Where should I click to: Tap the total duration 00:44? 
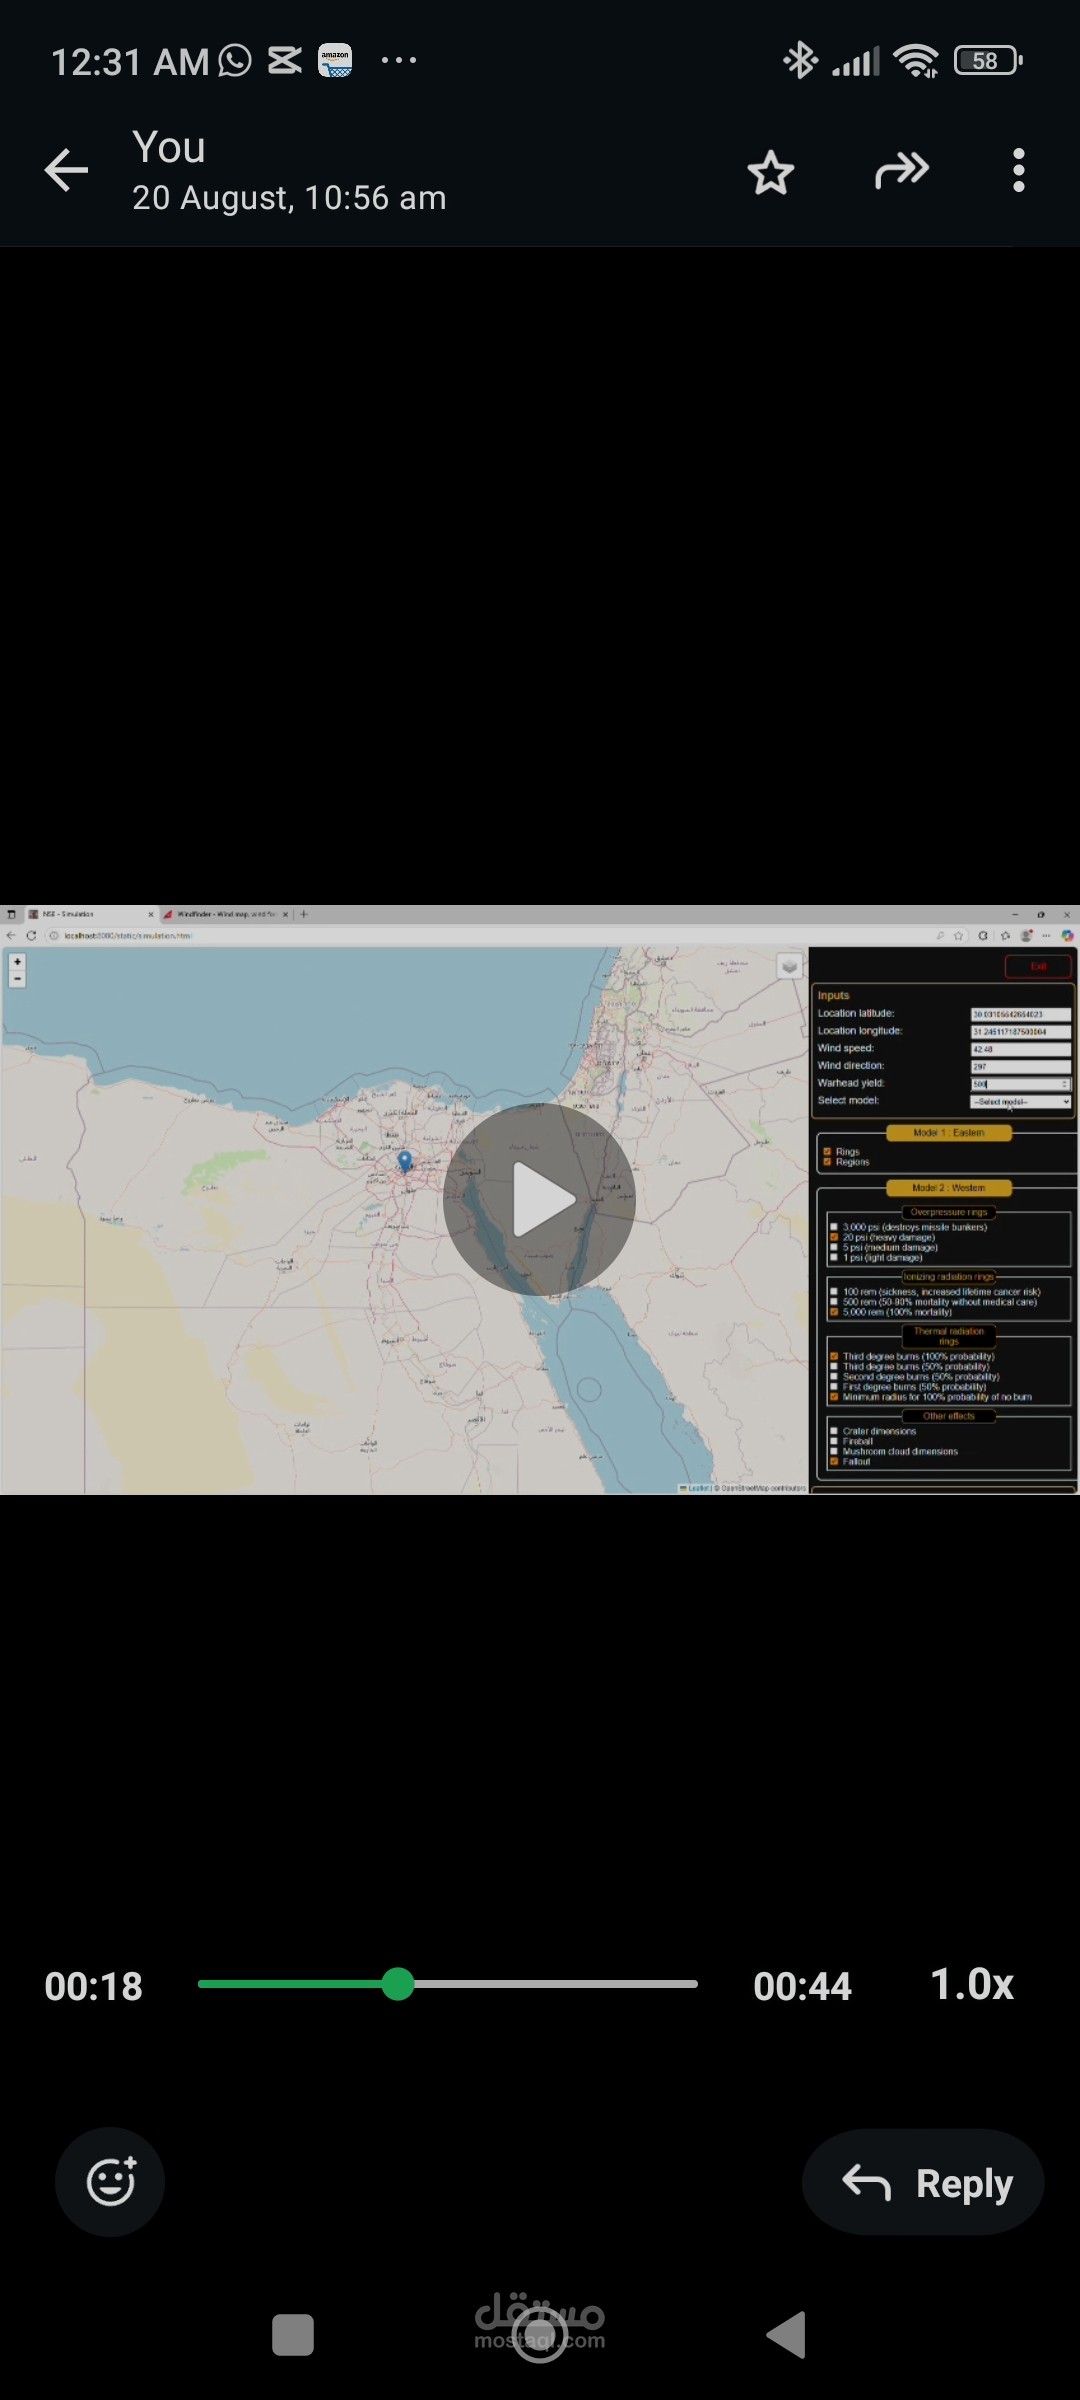click(x=802, y=1986)
